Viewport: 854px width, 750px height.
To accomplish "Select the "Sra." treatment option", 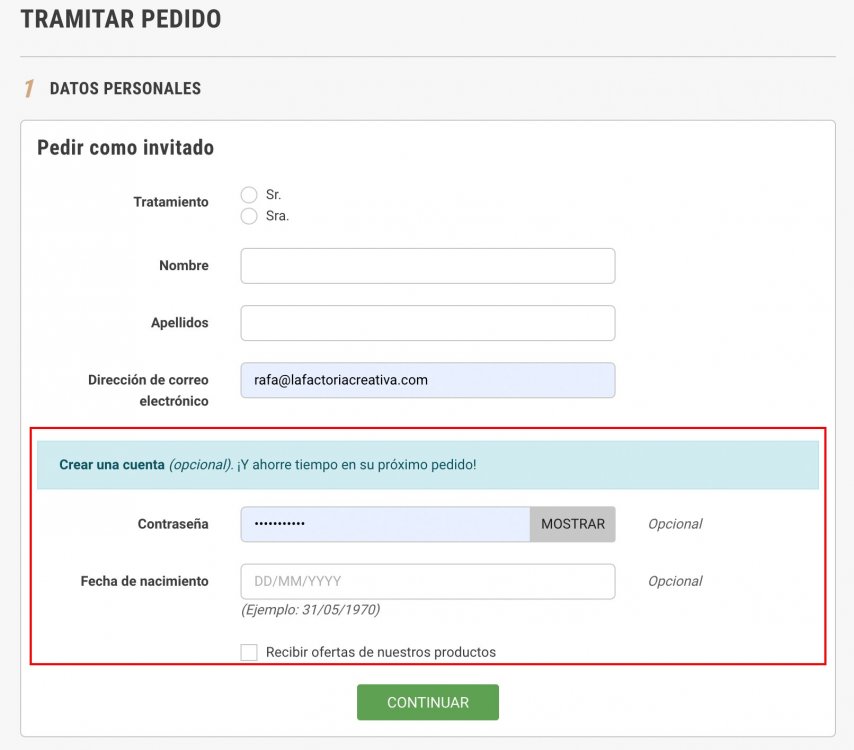I will [249, 216].
